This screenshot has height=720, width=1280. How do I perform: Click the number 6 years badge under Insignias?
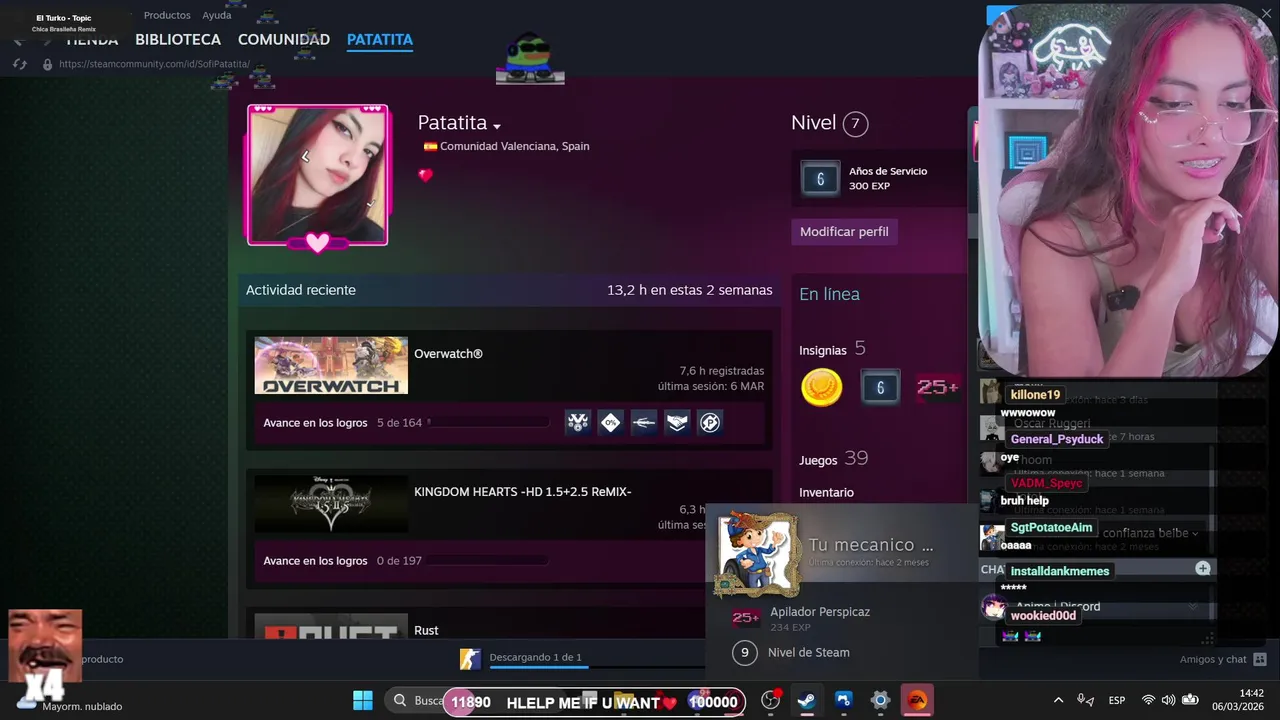pos(880,387)
